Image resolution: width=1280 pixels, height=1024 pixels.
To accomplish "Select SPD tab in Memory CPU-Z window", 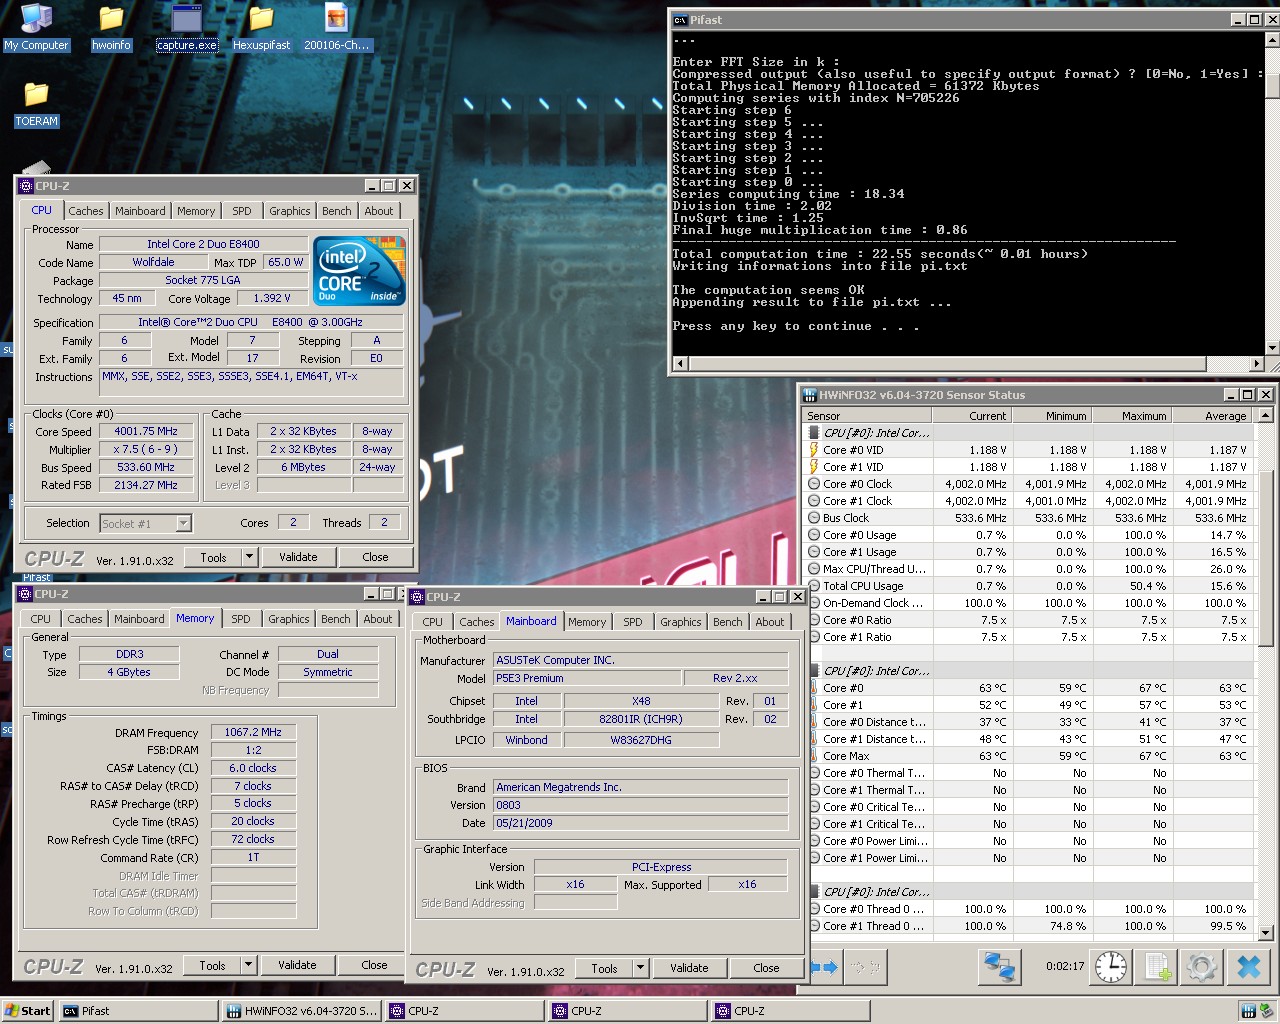I will tap(241, 619).
